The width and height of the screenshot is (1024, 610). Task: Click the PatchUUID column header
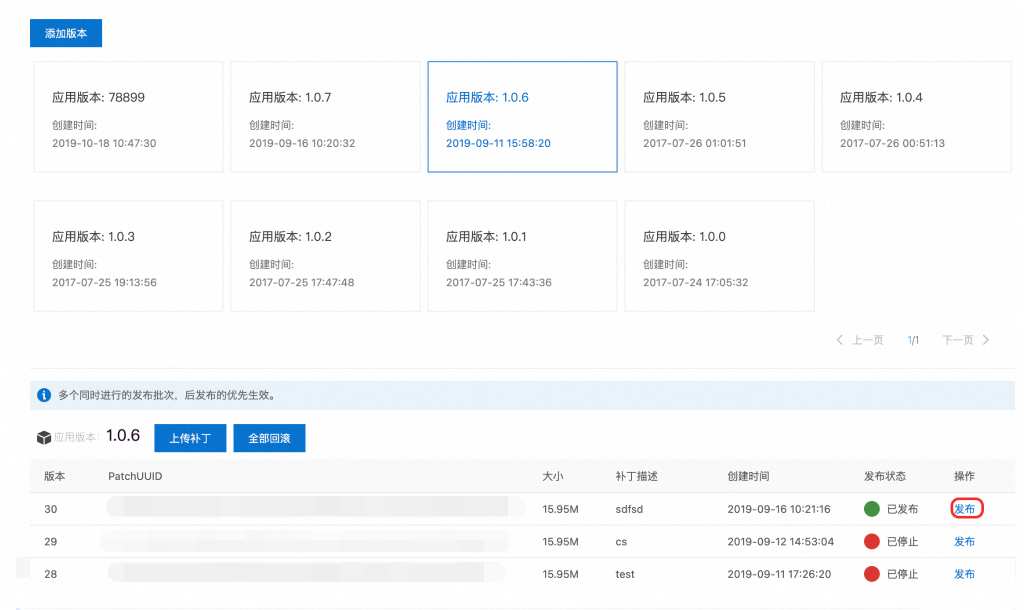(135, 476)
